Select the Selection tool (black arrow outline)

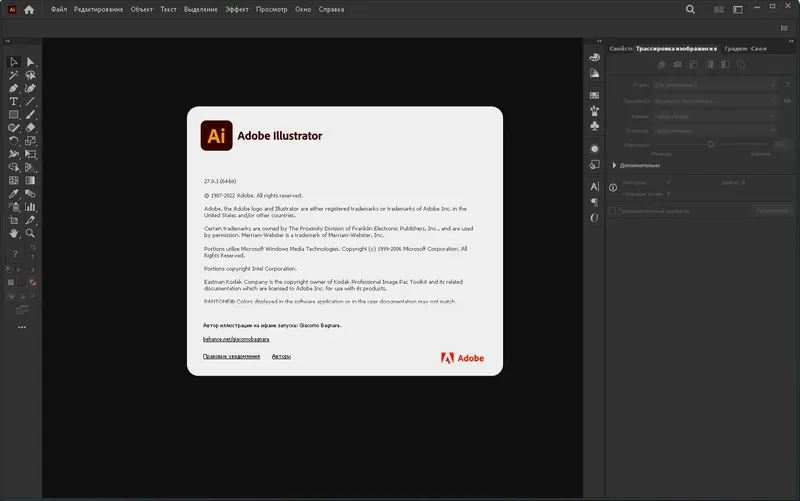(x=14, y=62)
